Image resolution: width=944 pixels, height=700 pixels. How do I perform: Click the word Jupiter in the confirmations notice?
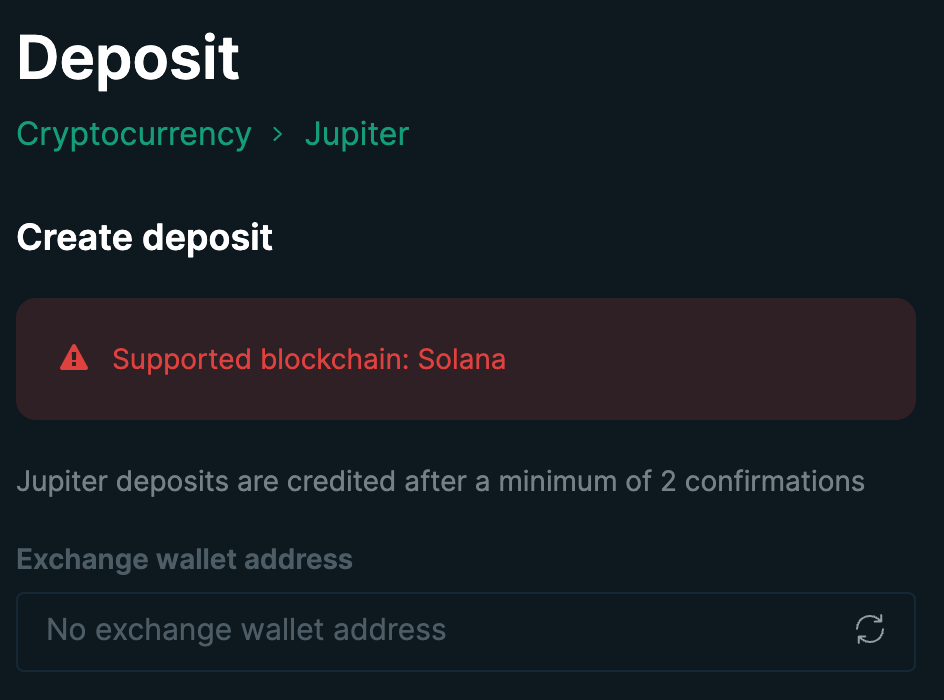click(63, 482)
